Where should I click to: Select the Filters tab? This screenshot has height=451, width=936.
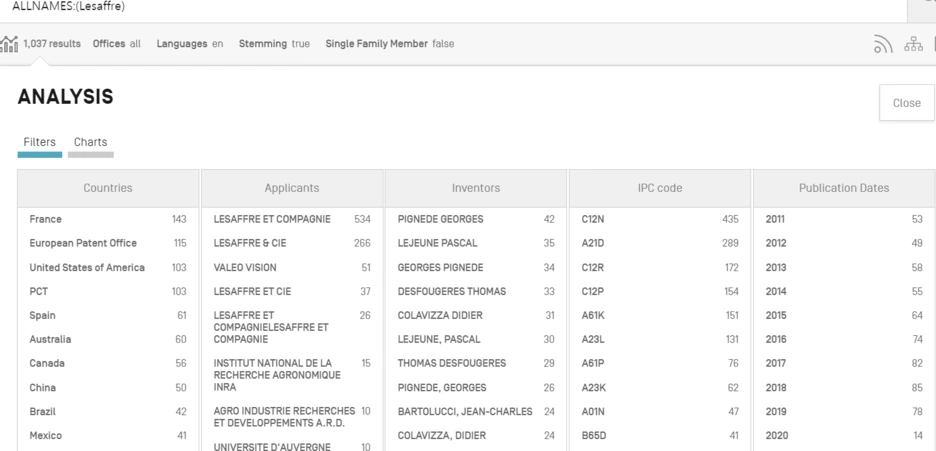[x=39, y=142]
